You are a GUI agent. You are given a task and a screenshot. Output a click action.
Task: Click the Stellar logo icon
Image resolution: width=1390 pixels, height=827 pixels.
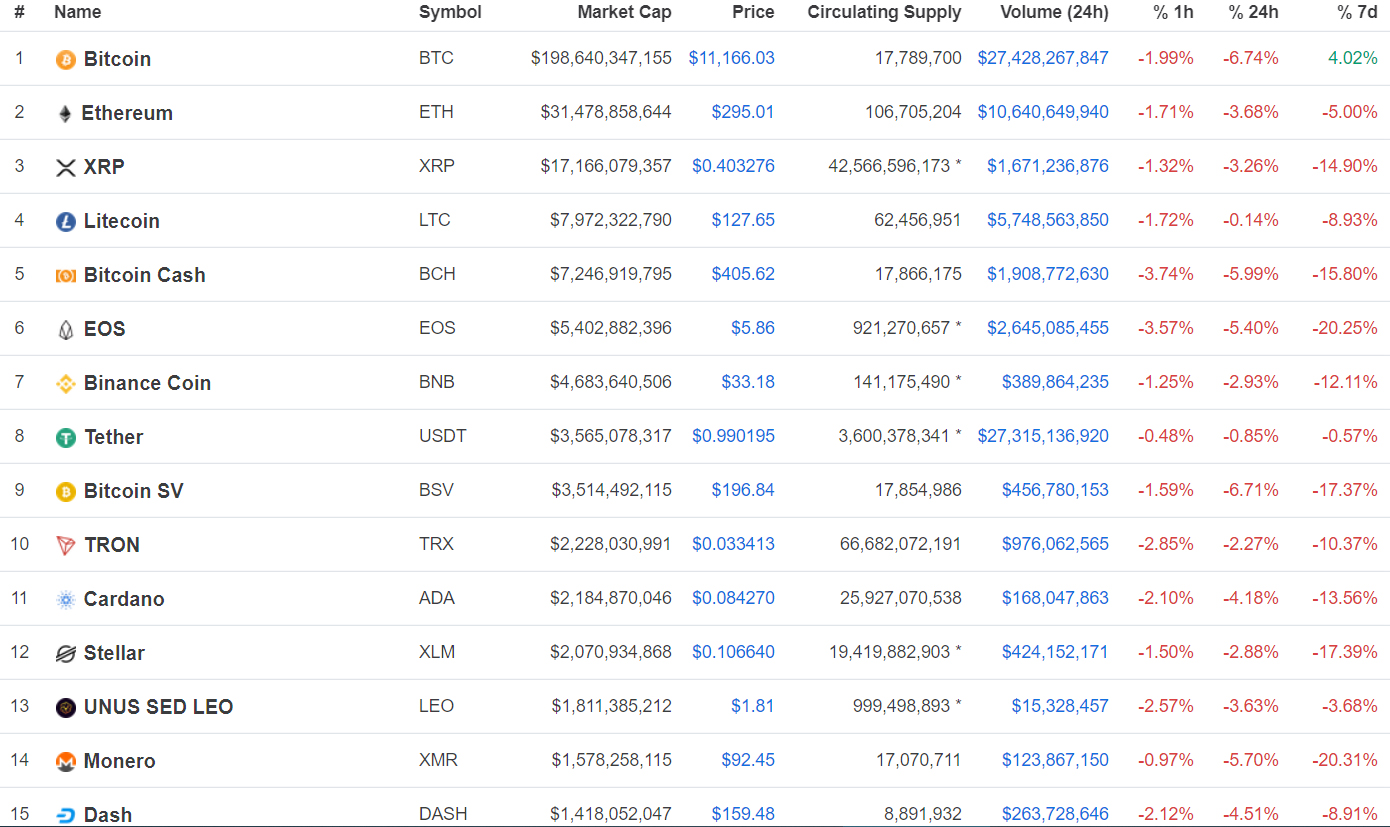(65, 654)
